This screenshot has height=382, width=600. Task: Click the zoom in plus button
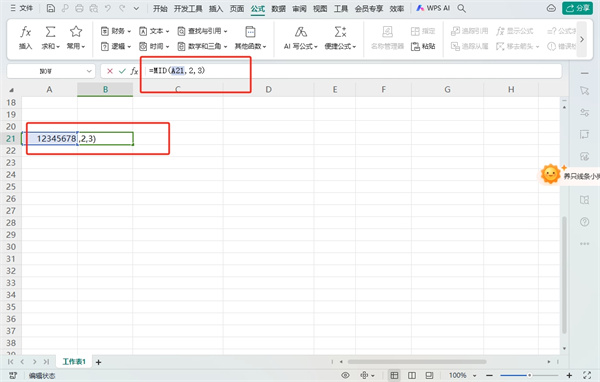(x=569, y=375)
